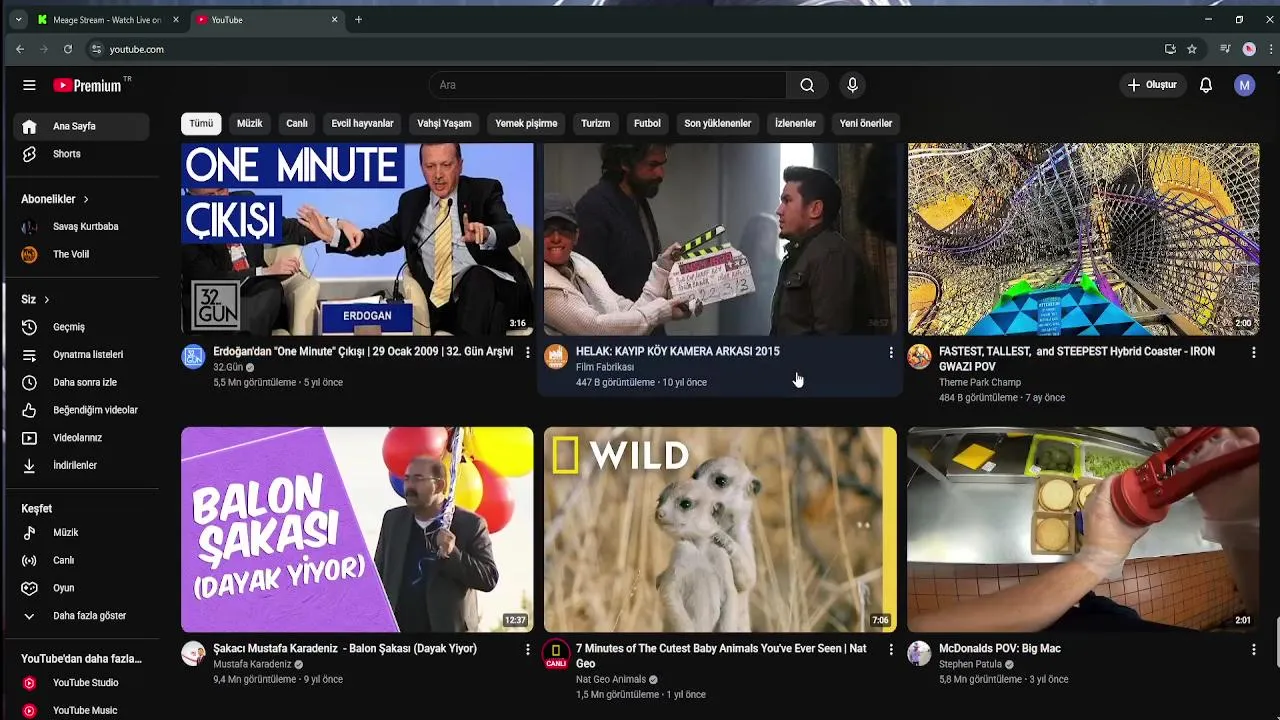
Task: Open Geçmiş history page
Action: (x=81, y=327)
